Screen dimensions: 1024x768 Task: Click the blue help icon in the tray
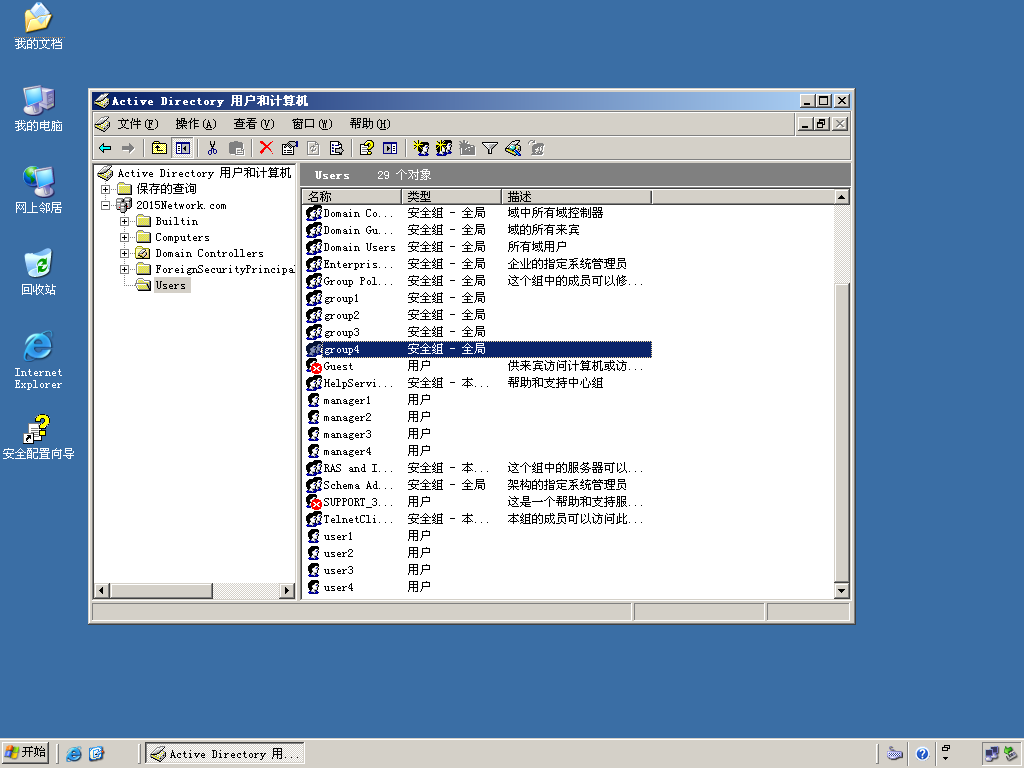coord(922,754)
